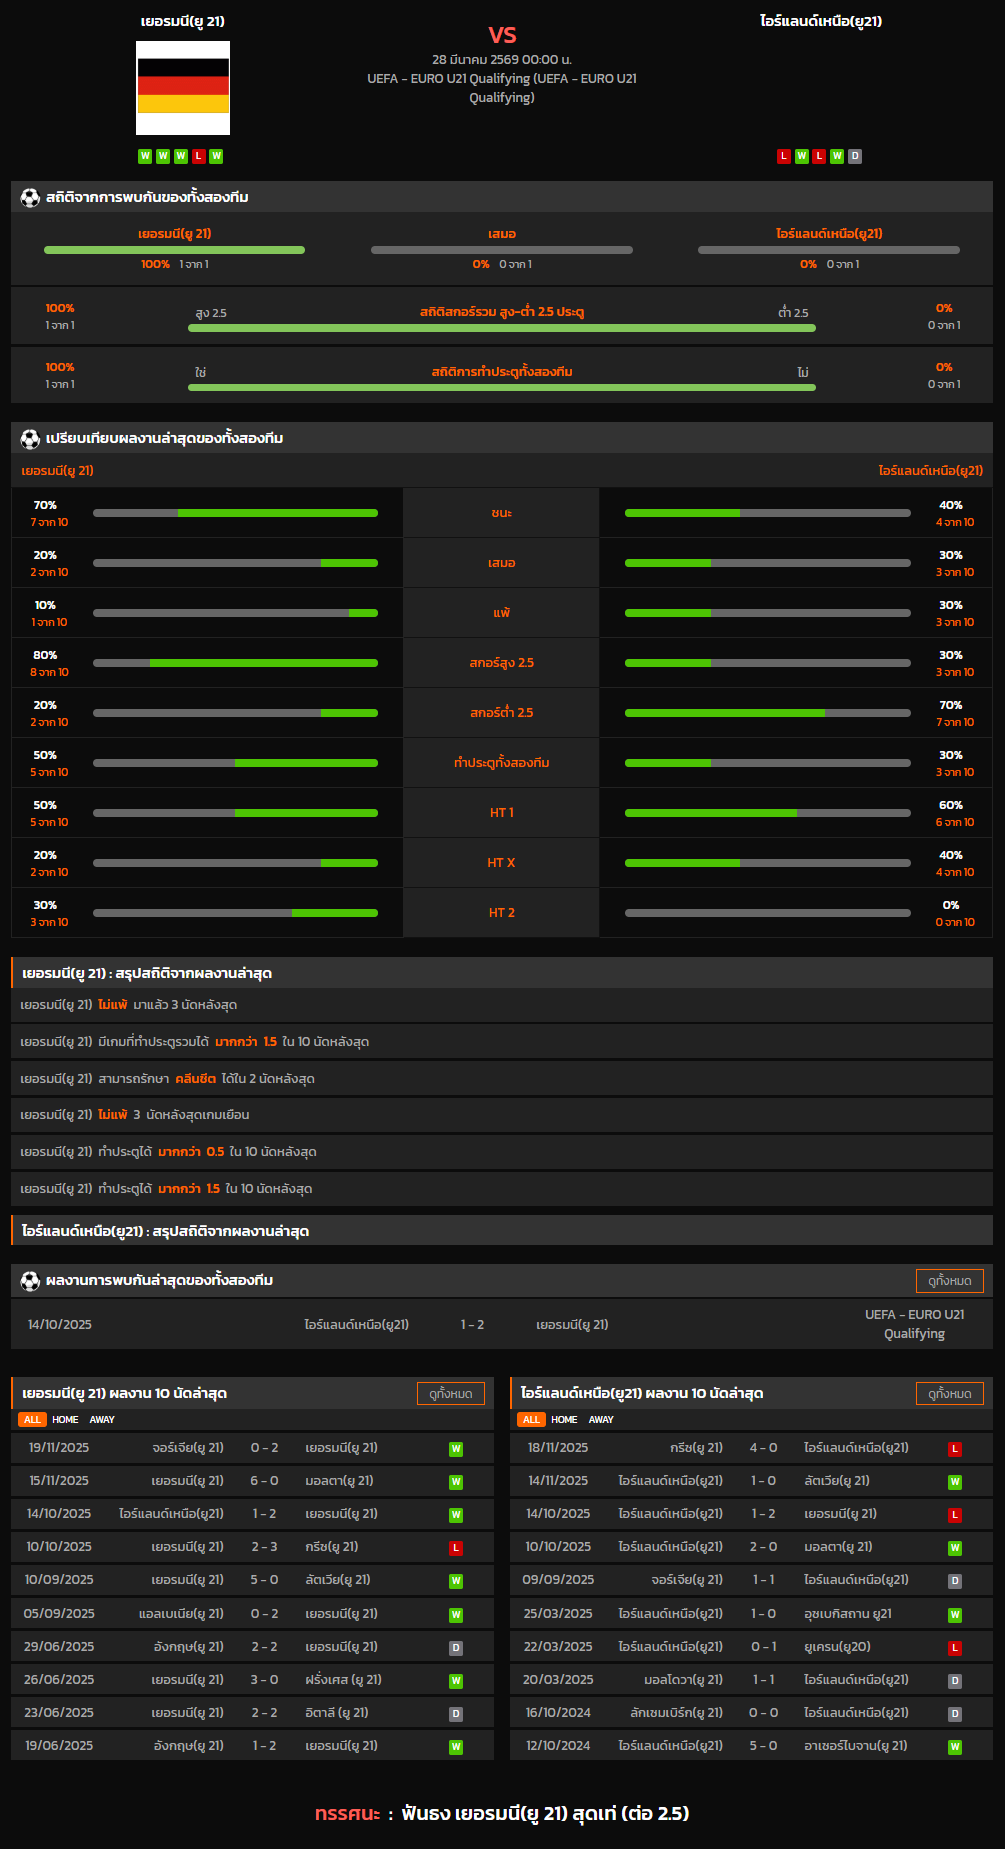
Task: Click the Germany 100% head-to-head win bar
Action: (x=174, y=250)
